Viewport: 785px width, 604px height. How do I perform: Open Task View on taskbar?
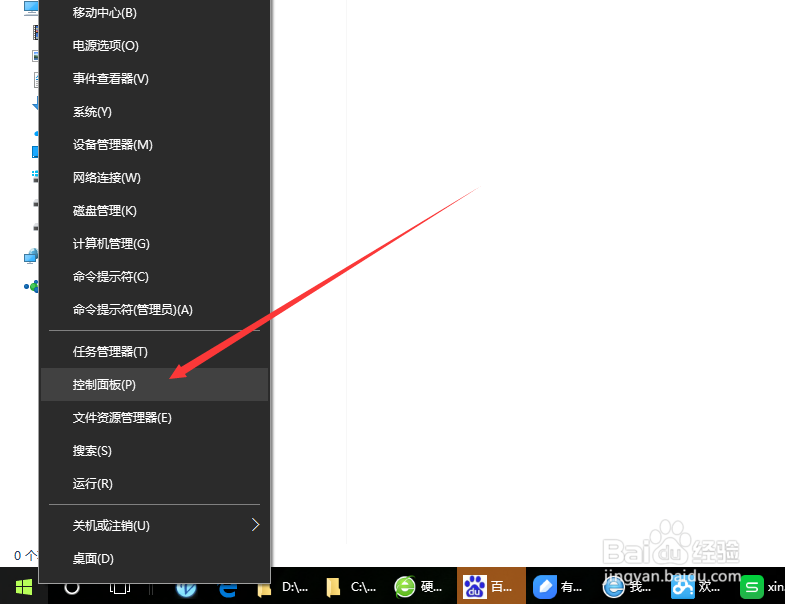tap(120, 587)
